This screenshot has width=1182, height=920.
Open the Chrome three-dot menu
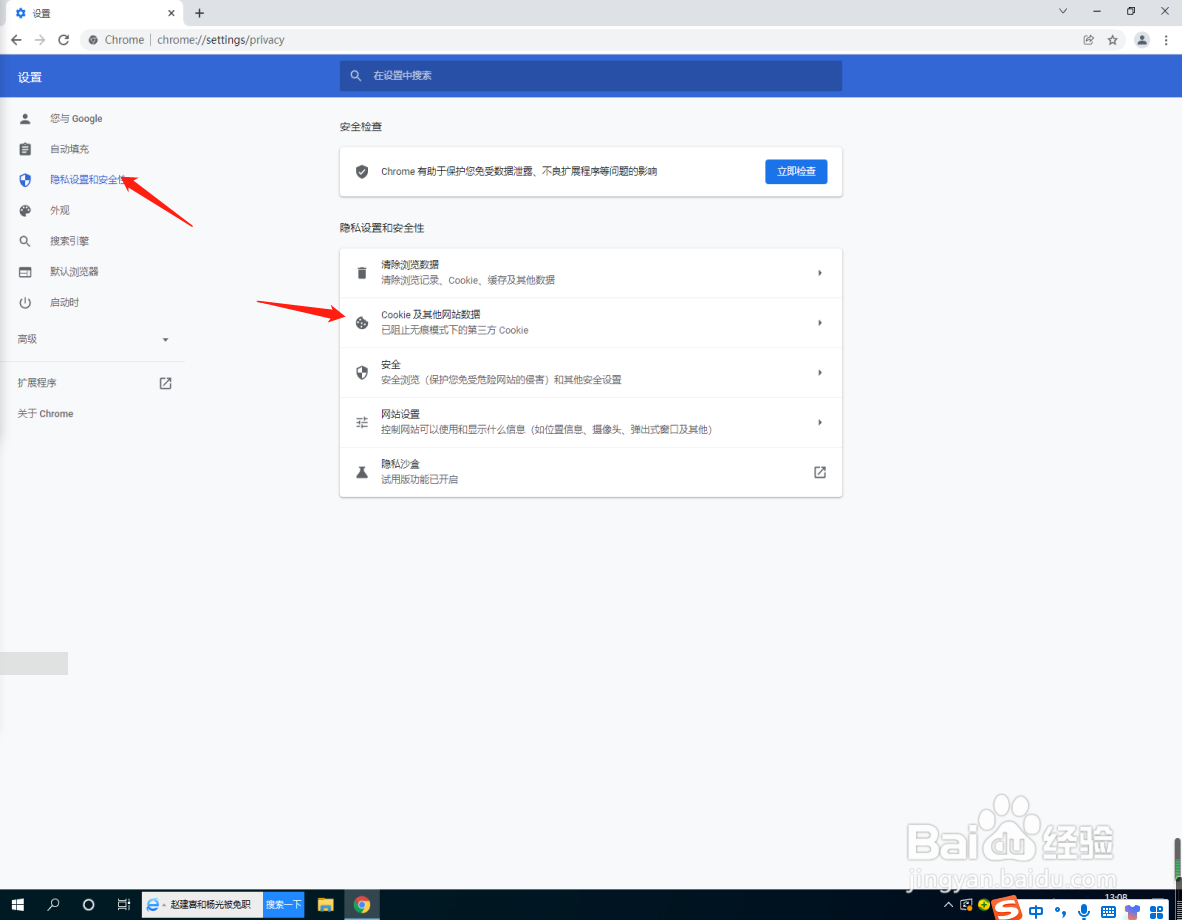point(1166,40)
